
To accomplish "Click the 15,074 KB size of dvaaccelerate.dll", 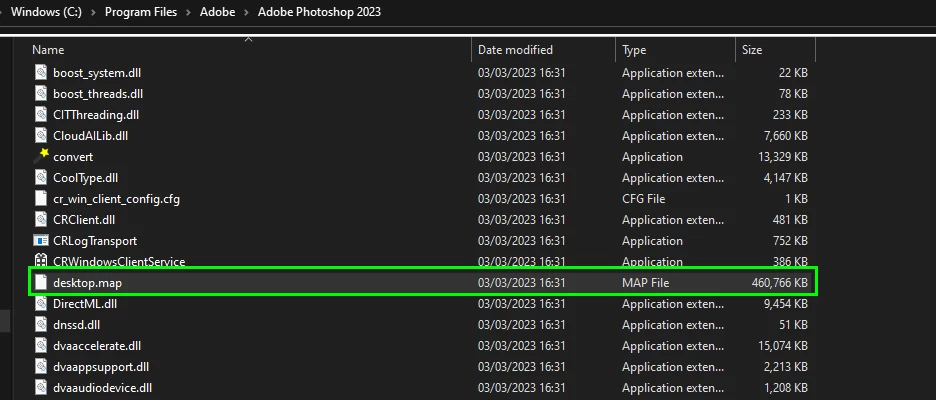I will [x=783, y=346].
